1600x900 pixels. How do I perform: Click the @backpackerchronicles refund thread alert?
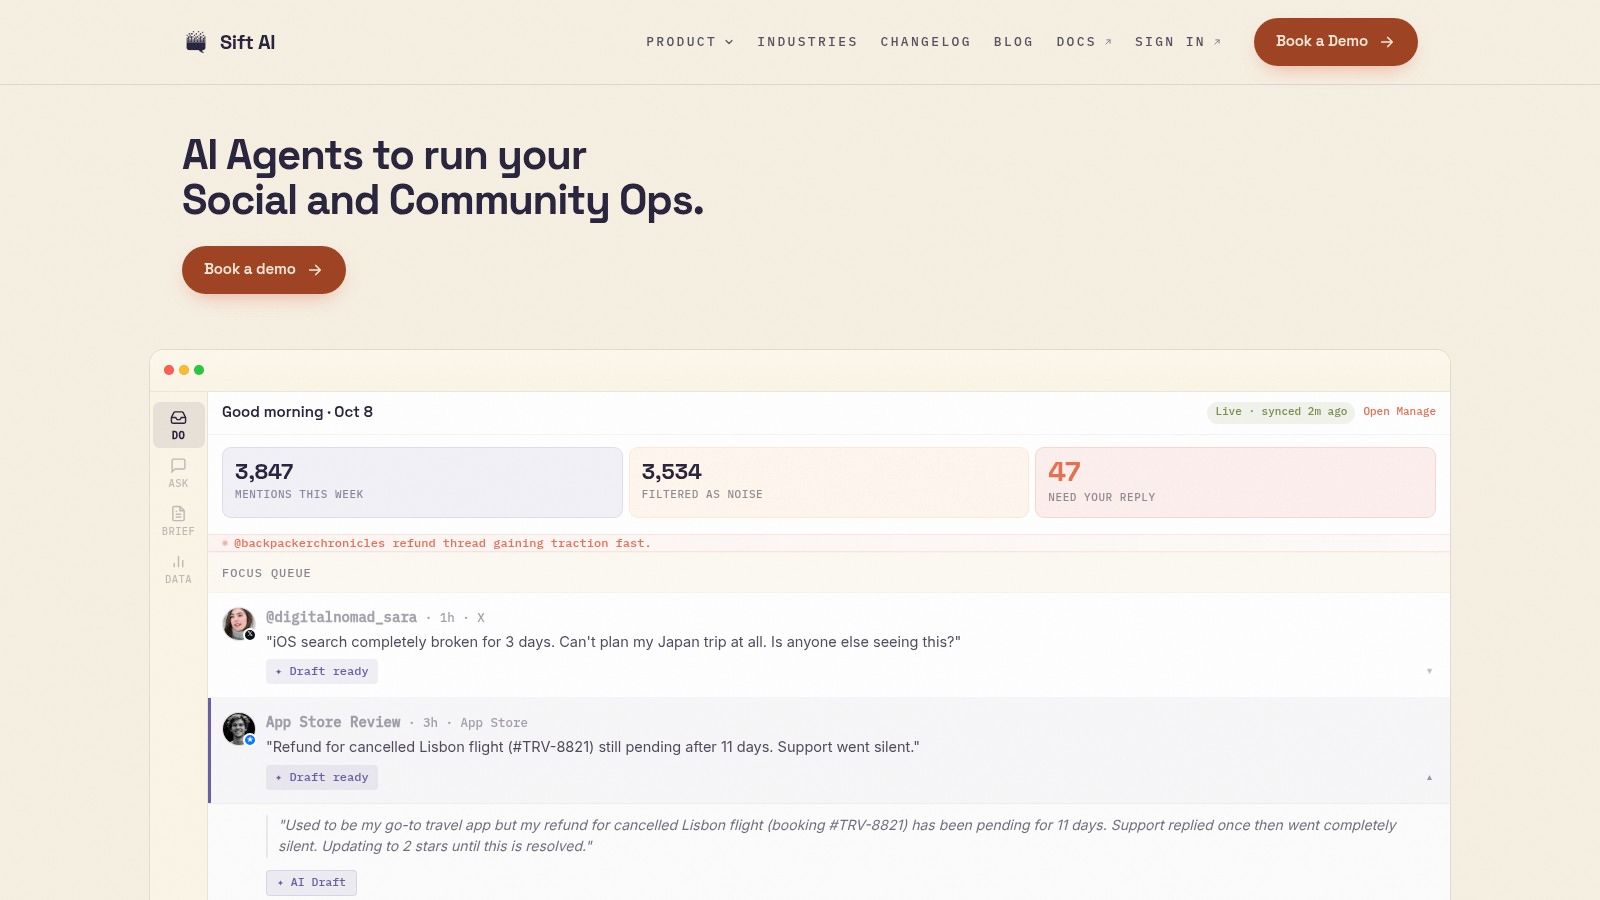(829, 543)
